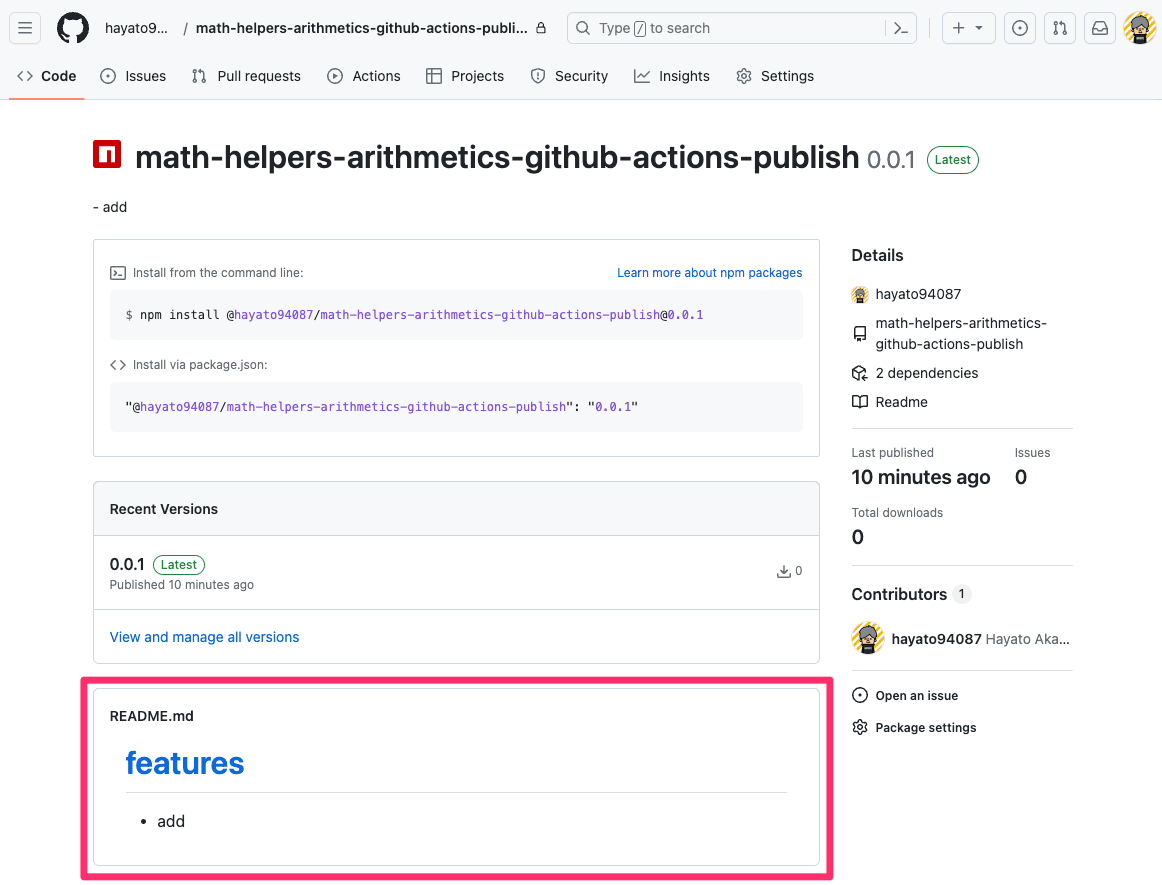Viewport: 1162px width, 885px height.
Task: Click the download count icon for 0.0.1
Action: click(783, 571)
